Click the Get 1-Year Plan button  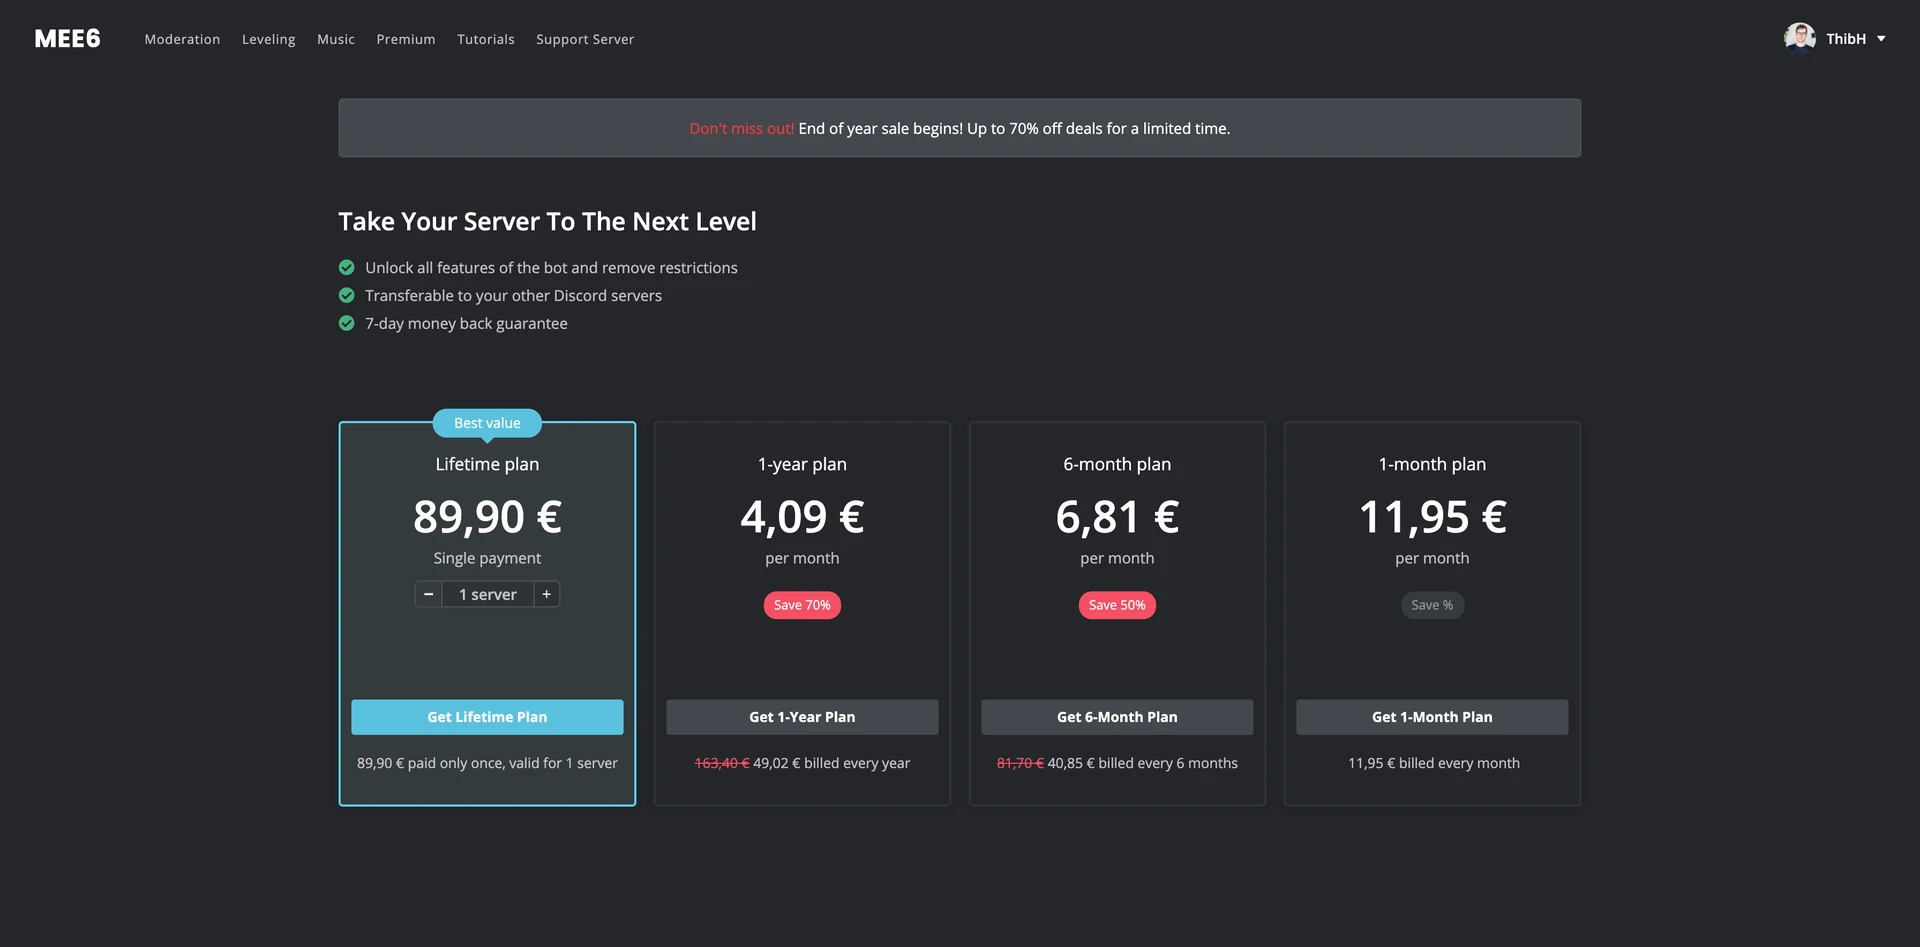[801, 716]
